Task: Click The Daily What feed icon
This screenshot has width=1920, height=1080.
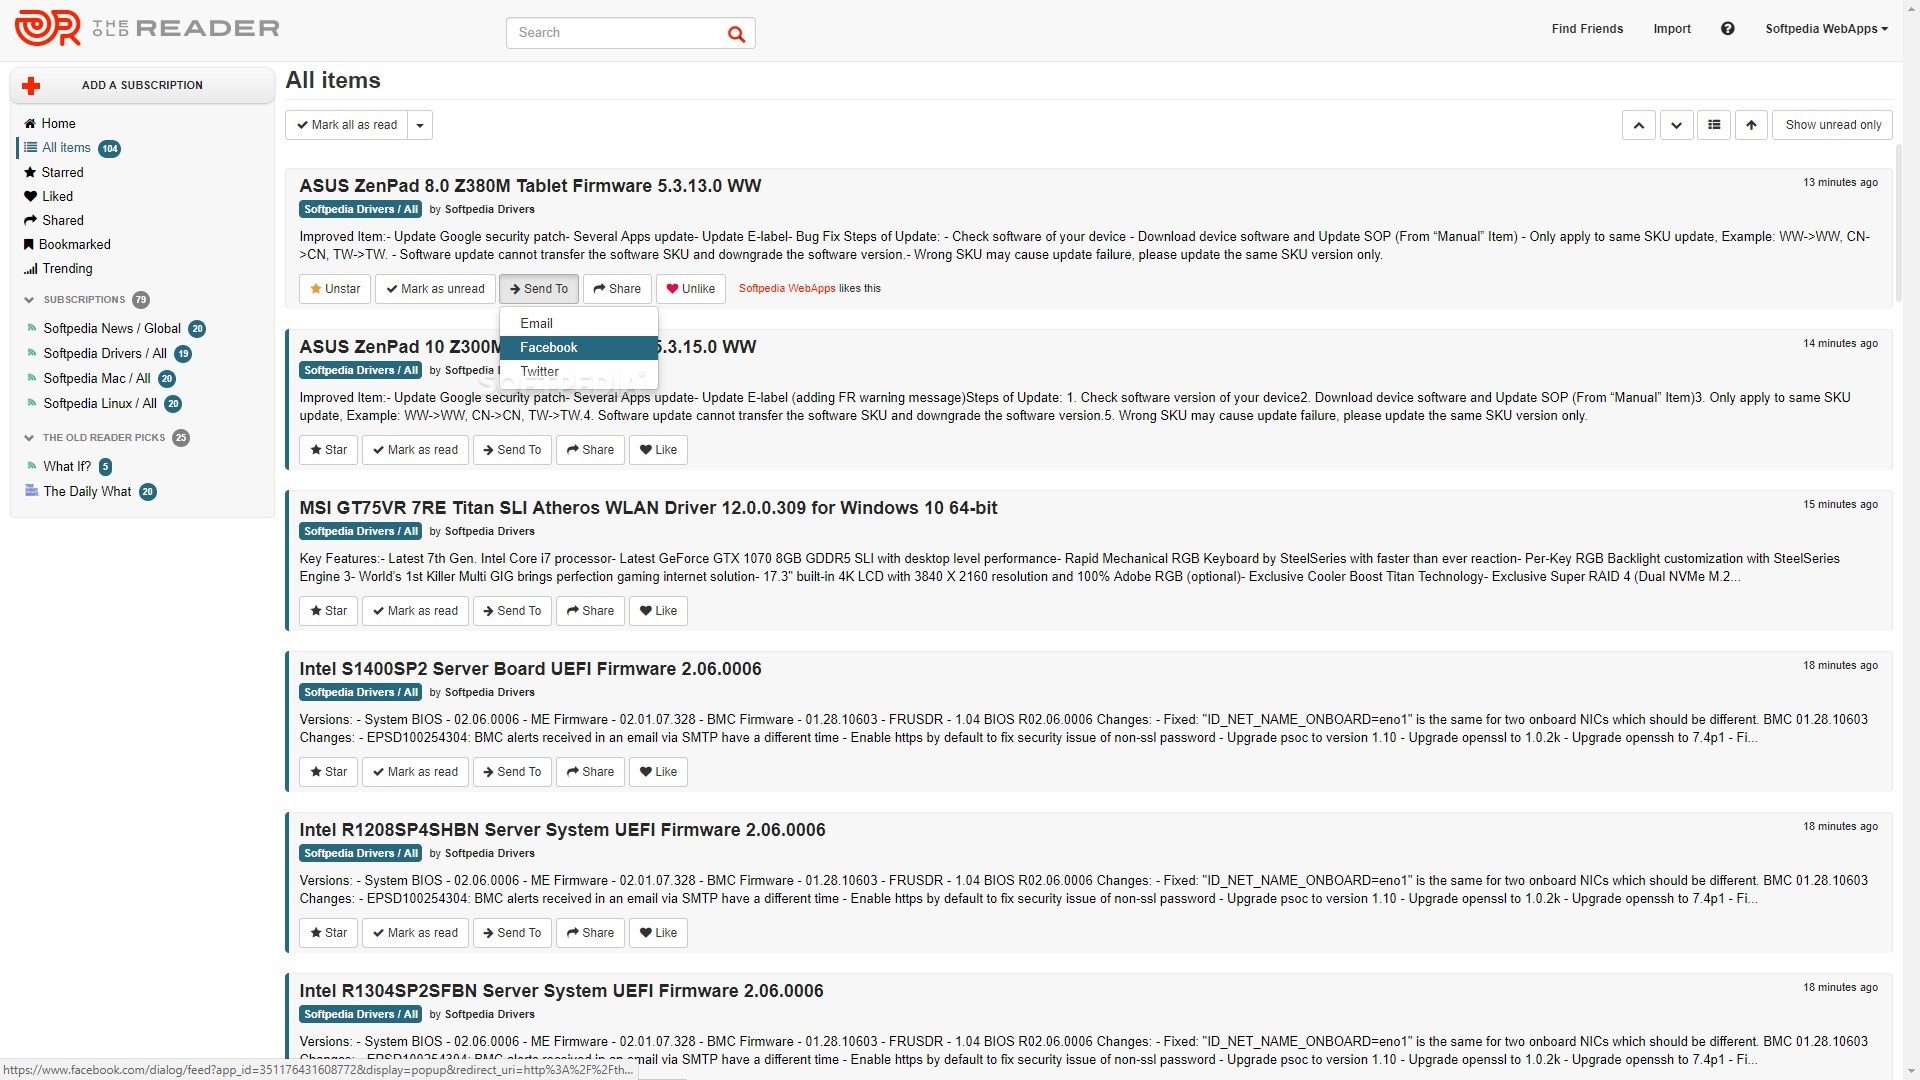Action: (31, 491)
